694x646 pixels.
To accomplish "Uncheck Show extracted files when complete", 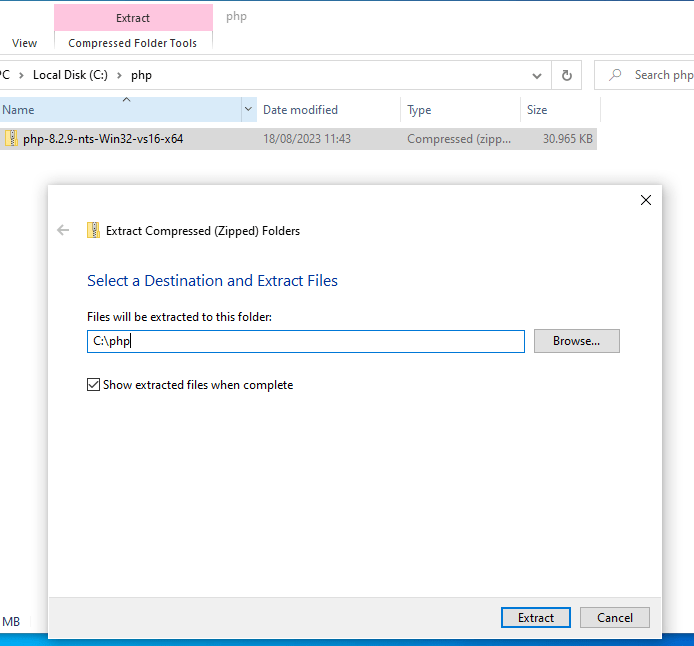I will click(93, 385).
